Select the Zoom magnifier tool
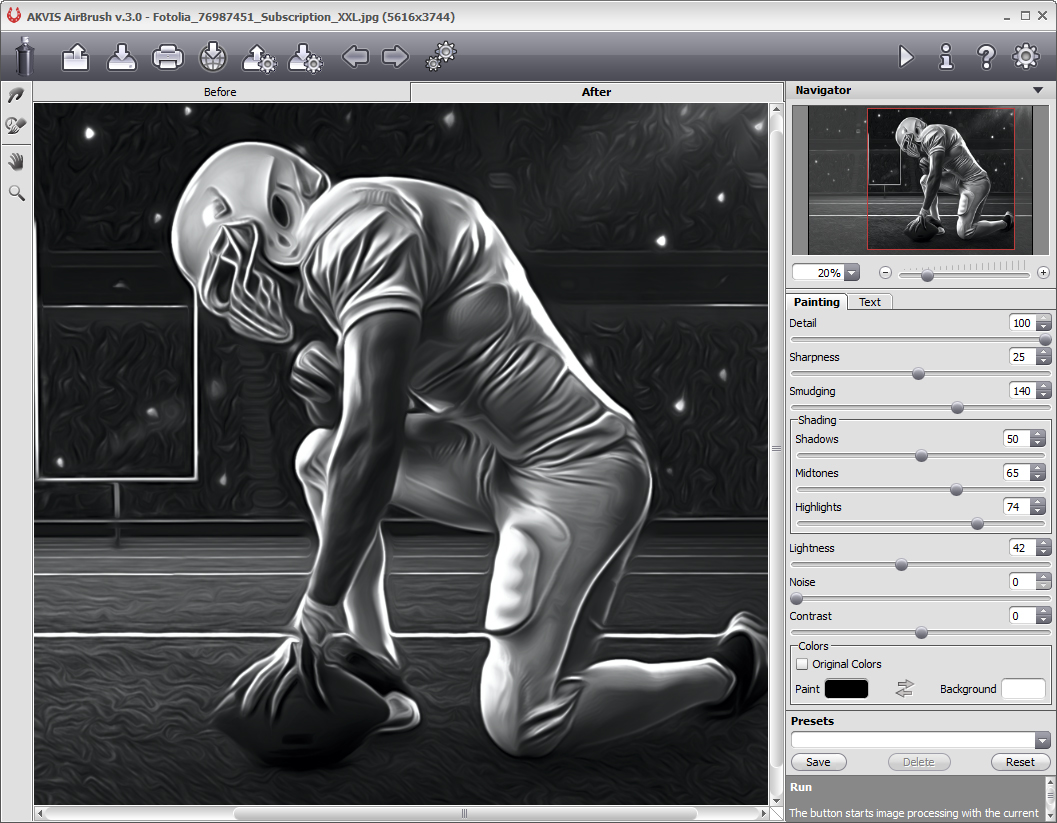Image resolution: width=1057 pixels, height=823 pixels. (x=16, y=192)
